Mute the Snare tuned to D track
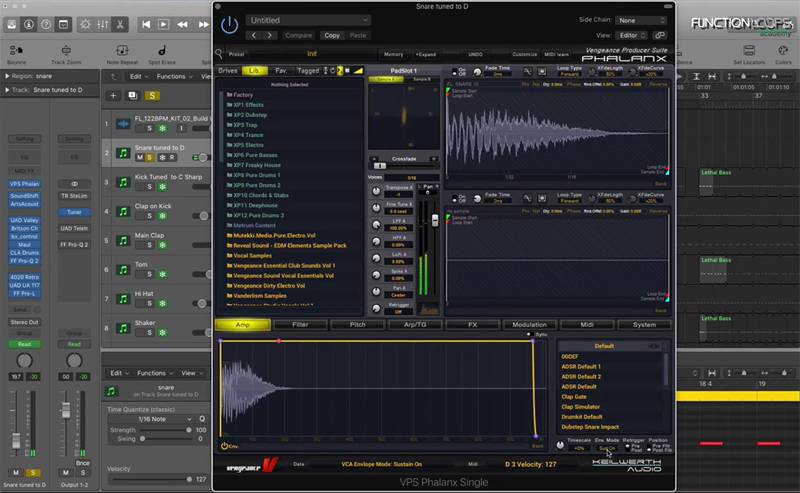 coord(139,158)
